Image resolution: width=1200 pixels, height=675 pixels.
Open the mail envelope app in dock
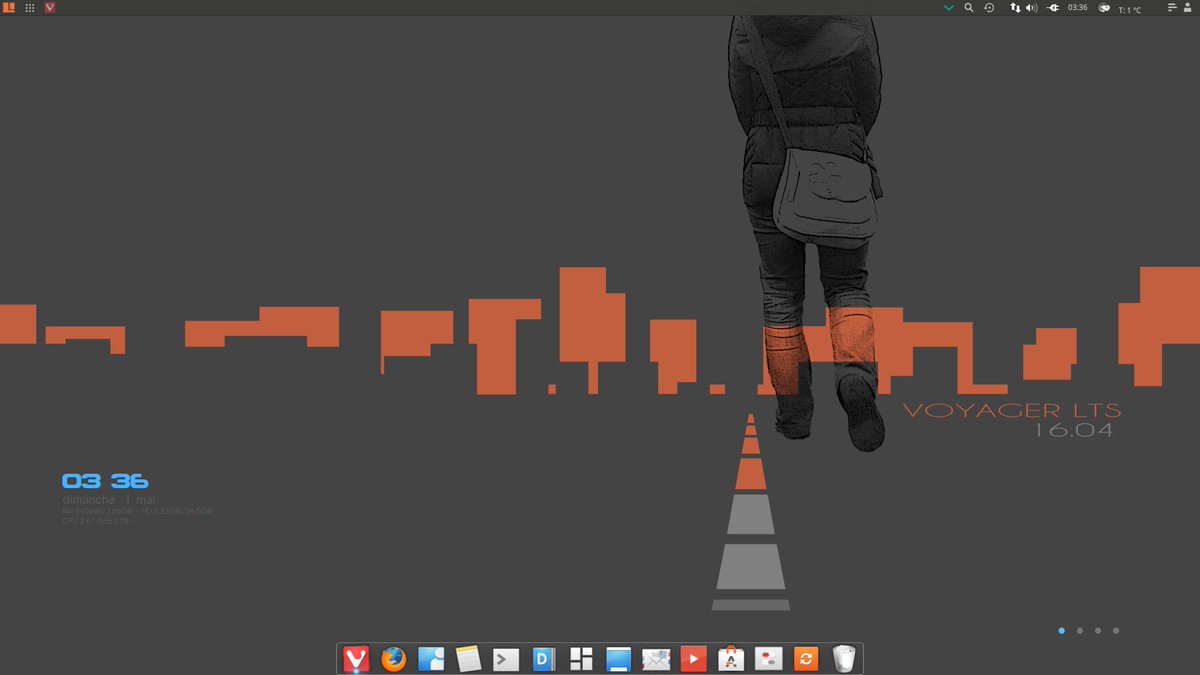point(656,658)
